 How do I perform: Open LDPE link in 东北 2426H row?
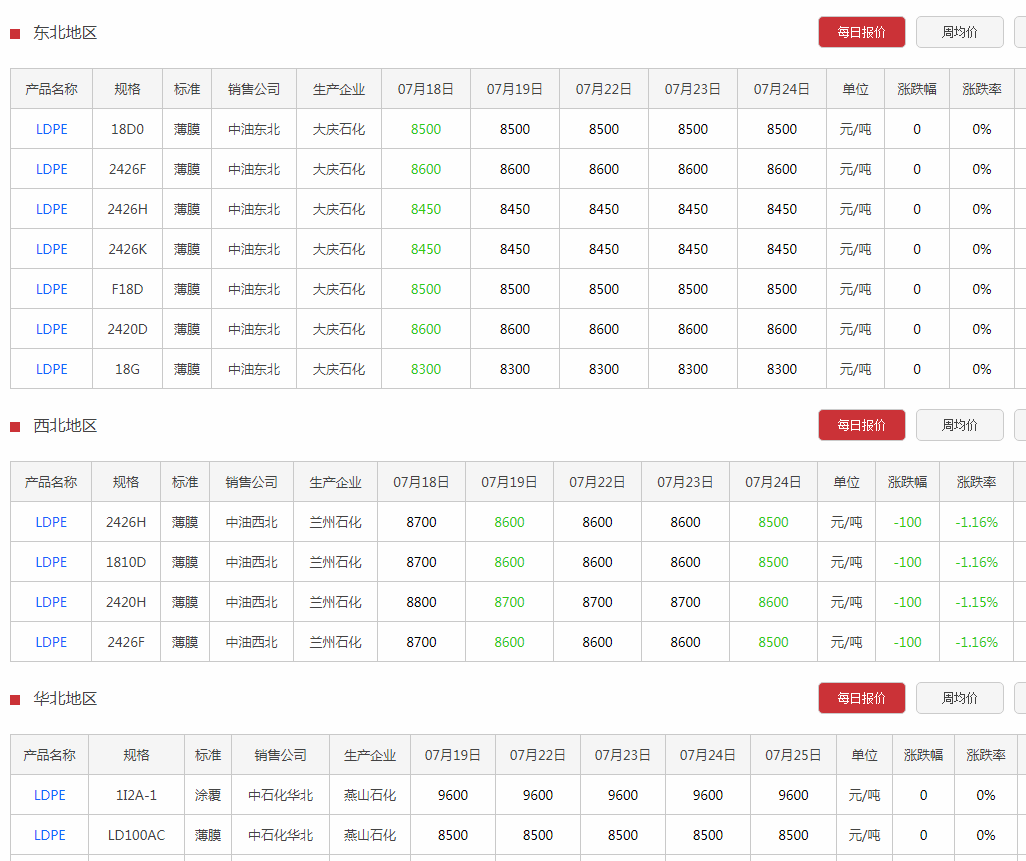pos(52,209)
